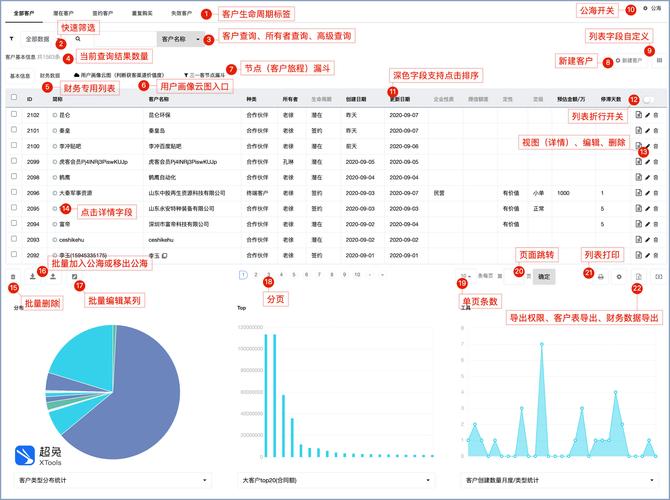Viewport: 670px width, 500px height.
Task: Edit customer row 2101 with pencil icon
Action: (648, 130)
